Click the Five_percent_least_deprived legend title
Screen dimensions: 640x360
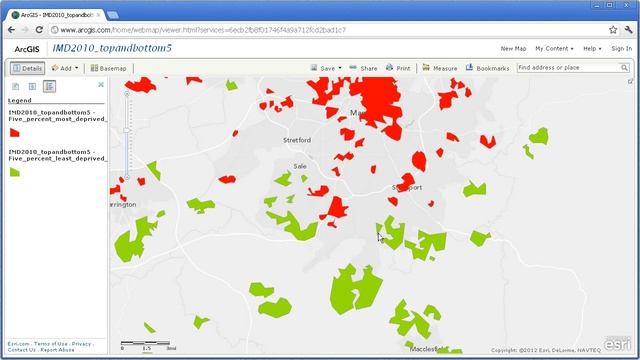pyautogui.click(x=58, y=155)
